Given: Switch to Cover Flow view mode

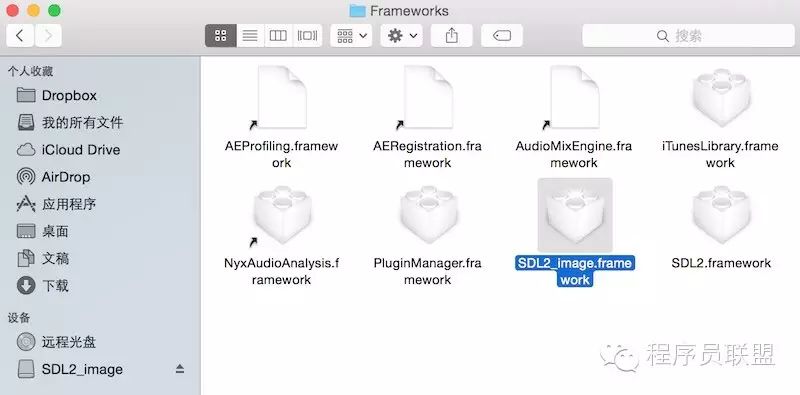Looking at the screenshot, I should [x=307, y=35].
